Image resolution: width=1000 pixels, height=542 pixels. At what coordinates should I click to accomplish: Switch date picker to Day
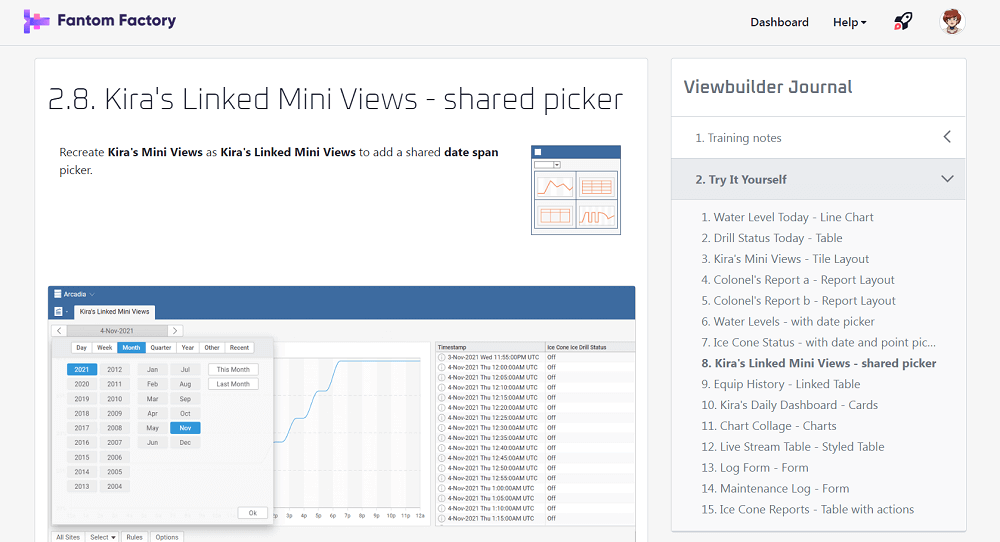82,348
